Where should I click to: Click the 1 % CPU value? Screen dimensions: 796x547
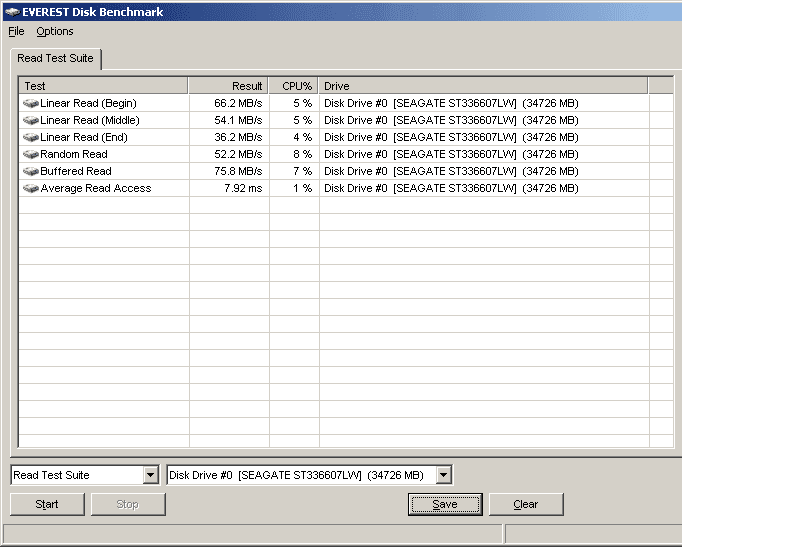(303, 188)
